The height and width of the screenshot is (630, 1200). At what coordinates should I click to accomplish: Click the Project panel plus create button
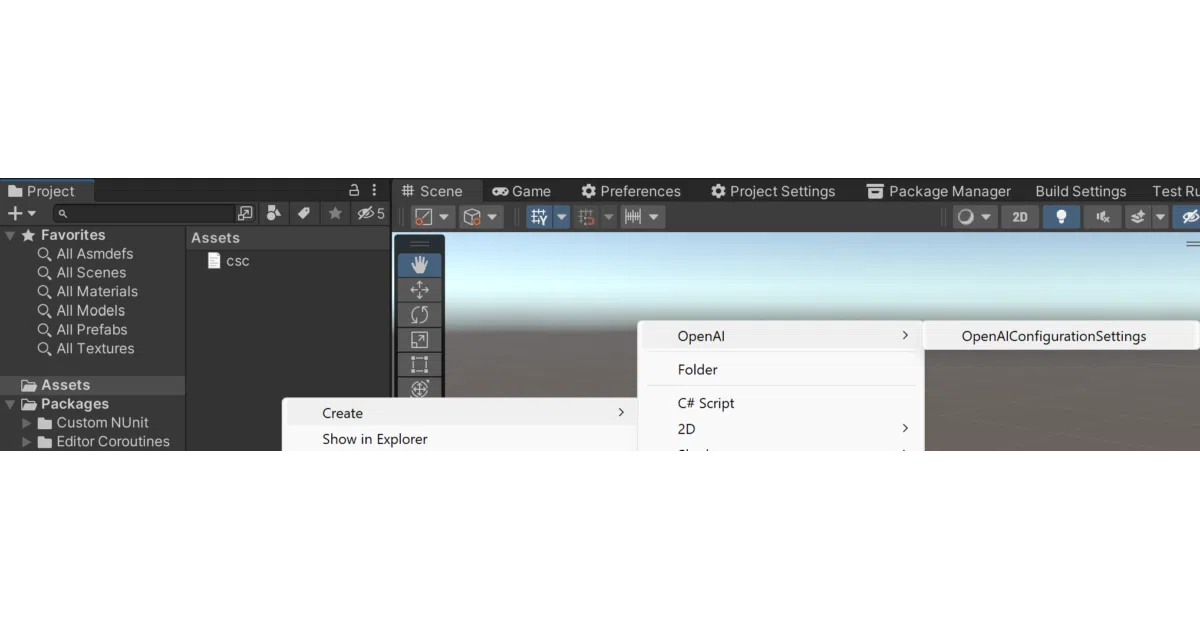click(x=15, y=213)
